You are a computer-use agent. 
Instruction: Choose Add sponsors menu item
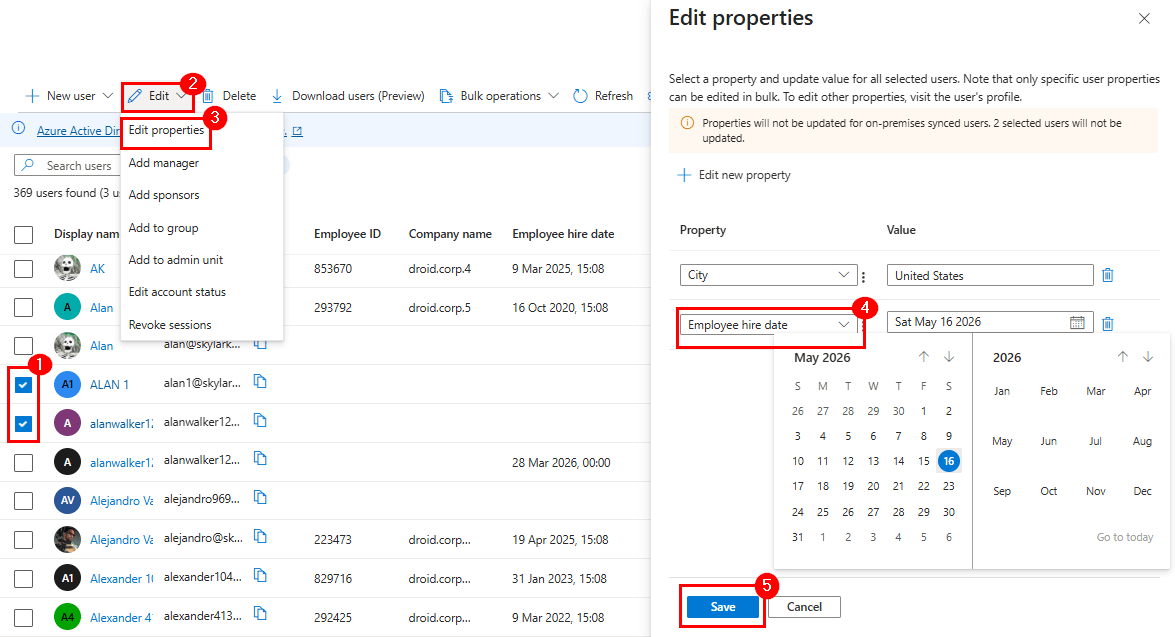[x=163, y=195]
